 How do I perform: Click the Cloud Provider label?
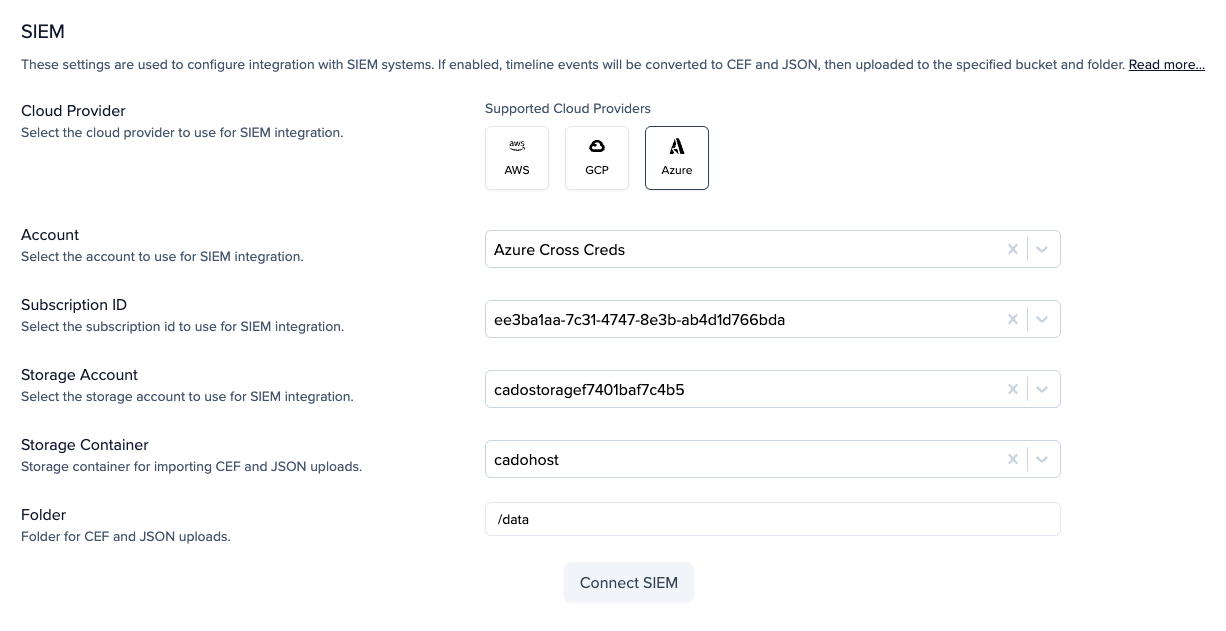73,111
